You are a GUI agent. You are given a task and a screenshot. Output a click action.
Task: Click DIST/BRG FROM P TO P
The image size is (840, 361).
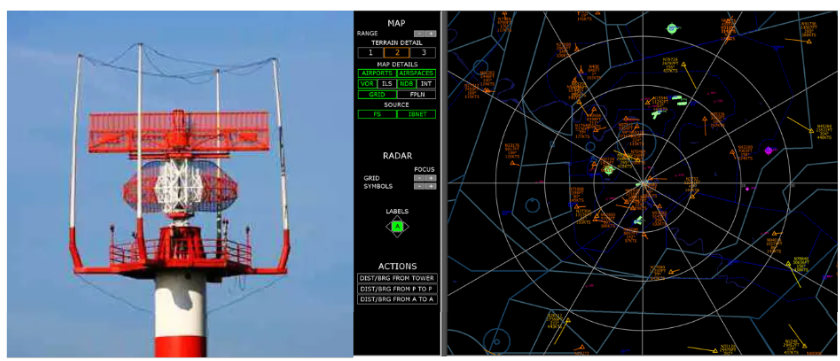tap(397, 289)
